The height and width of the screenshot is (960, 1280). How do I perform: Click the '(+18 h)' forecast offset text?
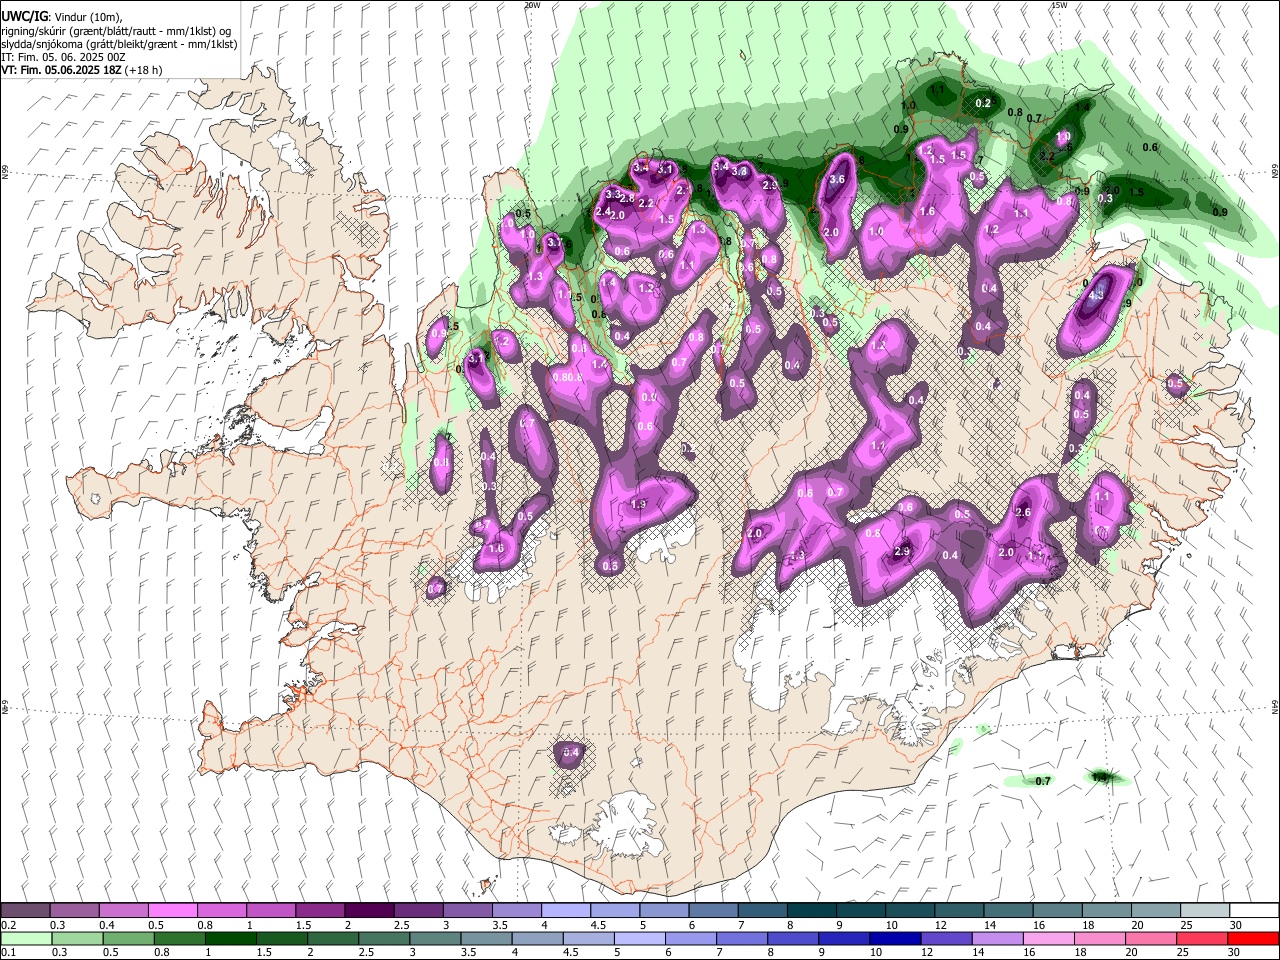(x=144, y=70)
